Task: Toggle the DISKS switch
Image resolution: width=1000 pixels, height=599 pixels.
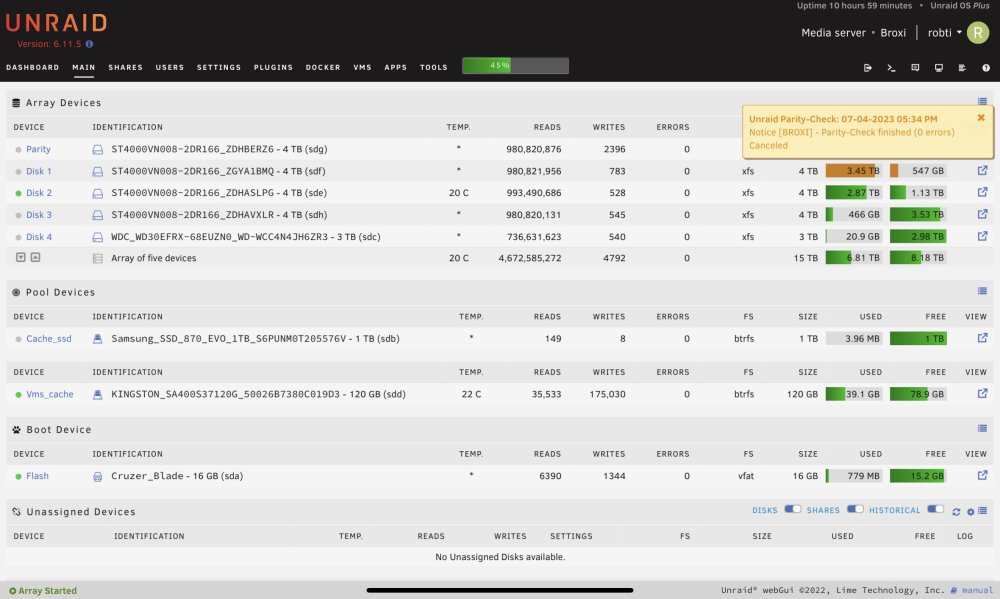Action: click(792, 509)
